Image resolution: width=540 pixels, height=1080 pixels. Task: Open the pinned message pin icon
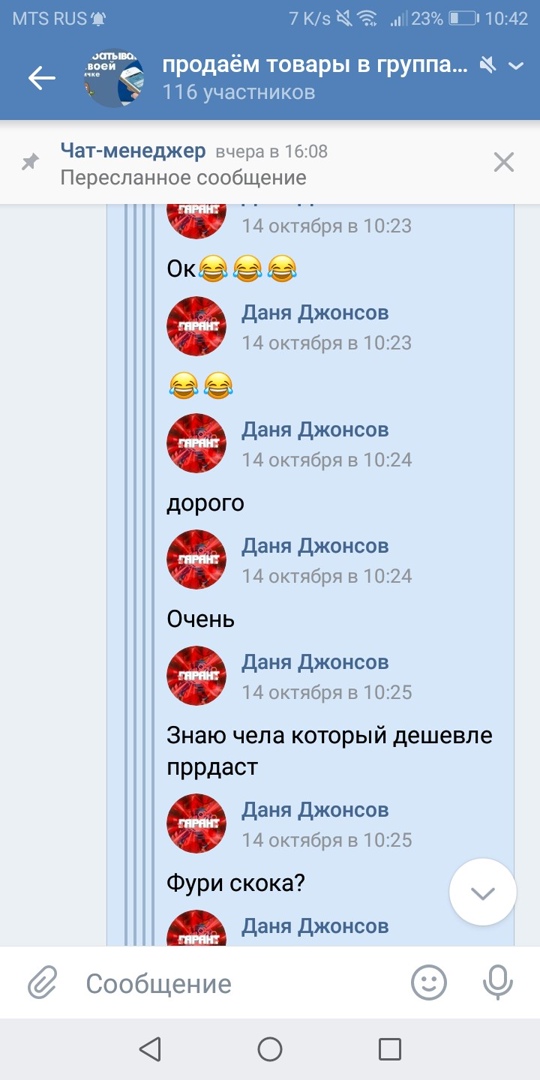(30, 163)
